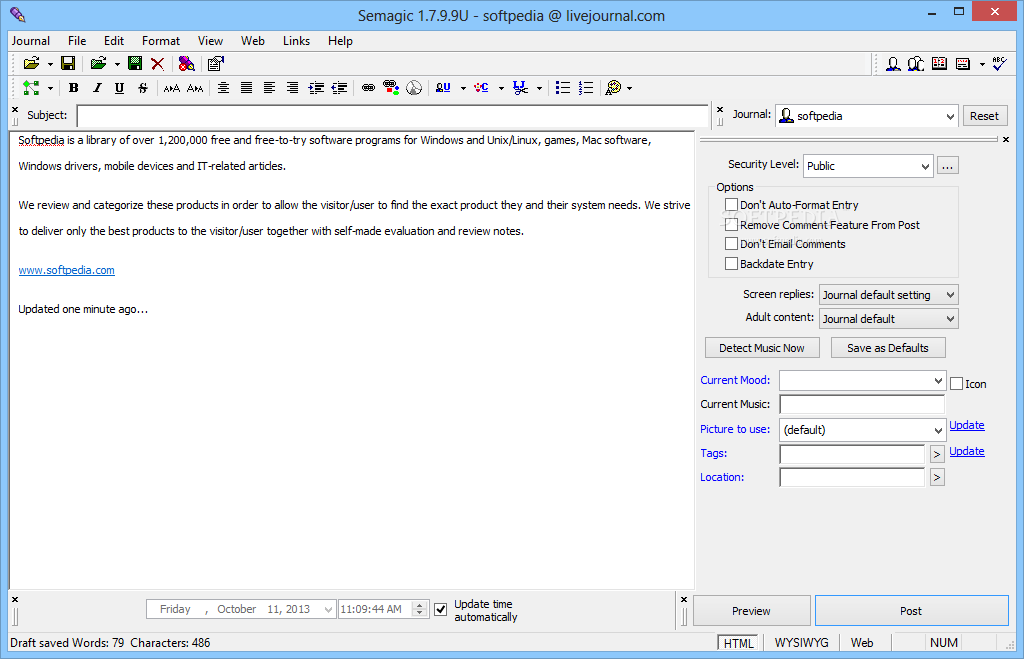
Task: Click the chain link with colored dots icon
Action: click(x=391, y=88)
